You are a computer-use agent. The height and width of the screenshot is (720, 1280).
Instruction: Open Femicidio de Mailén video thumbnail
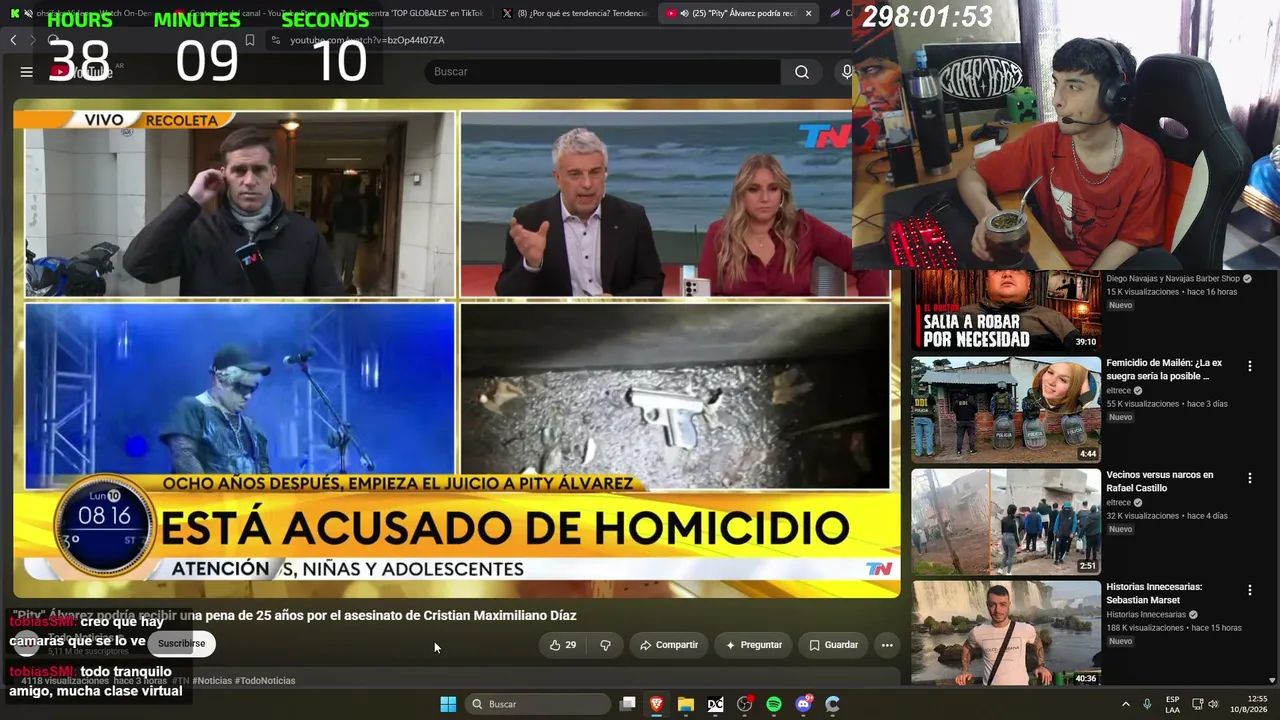[x=1006, y=409]
